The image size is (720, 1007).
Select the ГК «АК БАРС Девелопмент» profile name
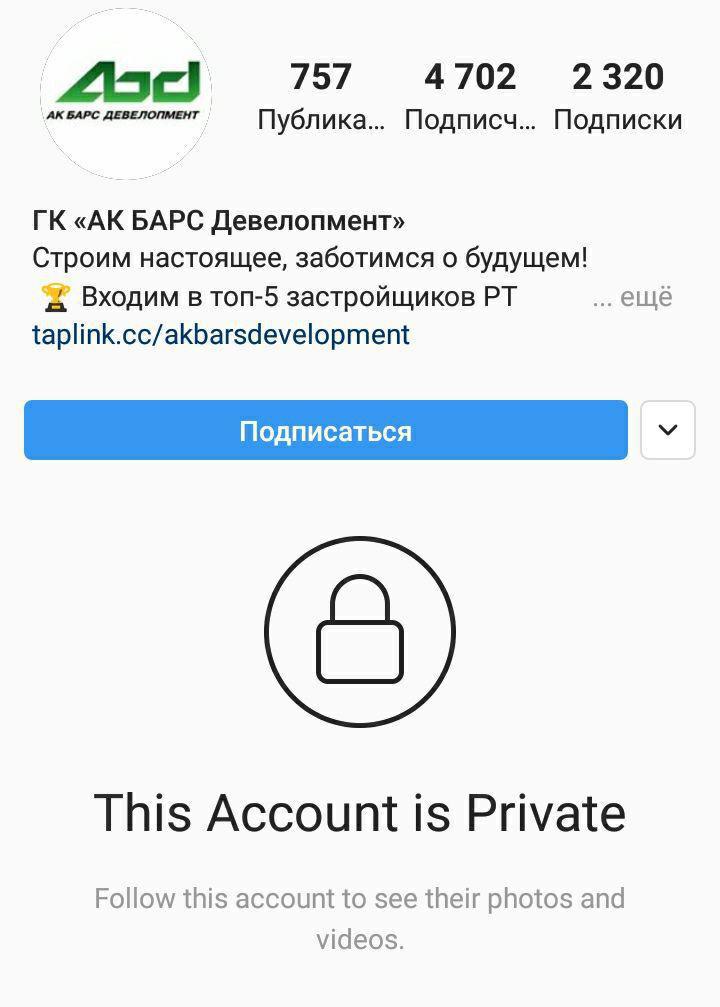(x=218, y=220)
